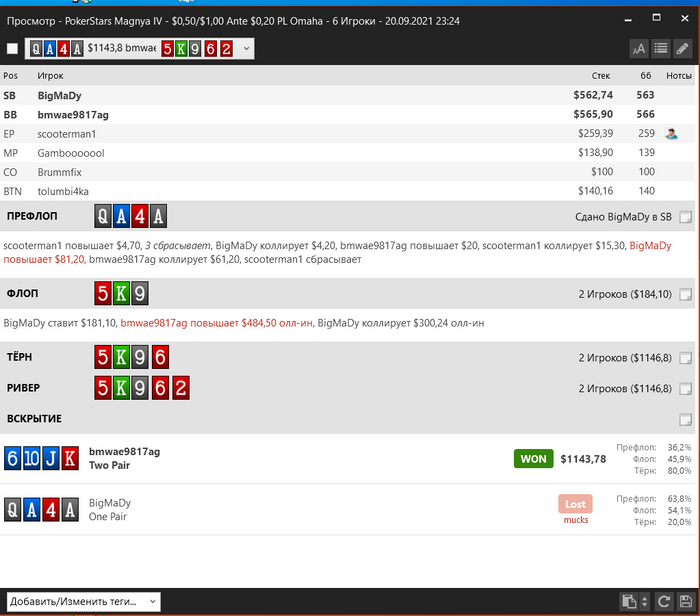This screenshot has width=700, height=616.
Task: Open note box on the Turn row
Action: tap(685, 358)
